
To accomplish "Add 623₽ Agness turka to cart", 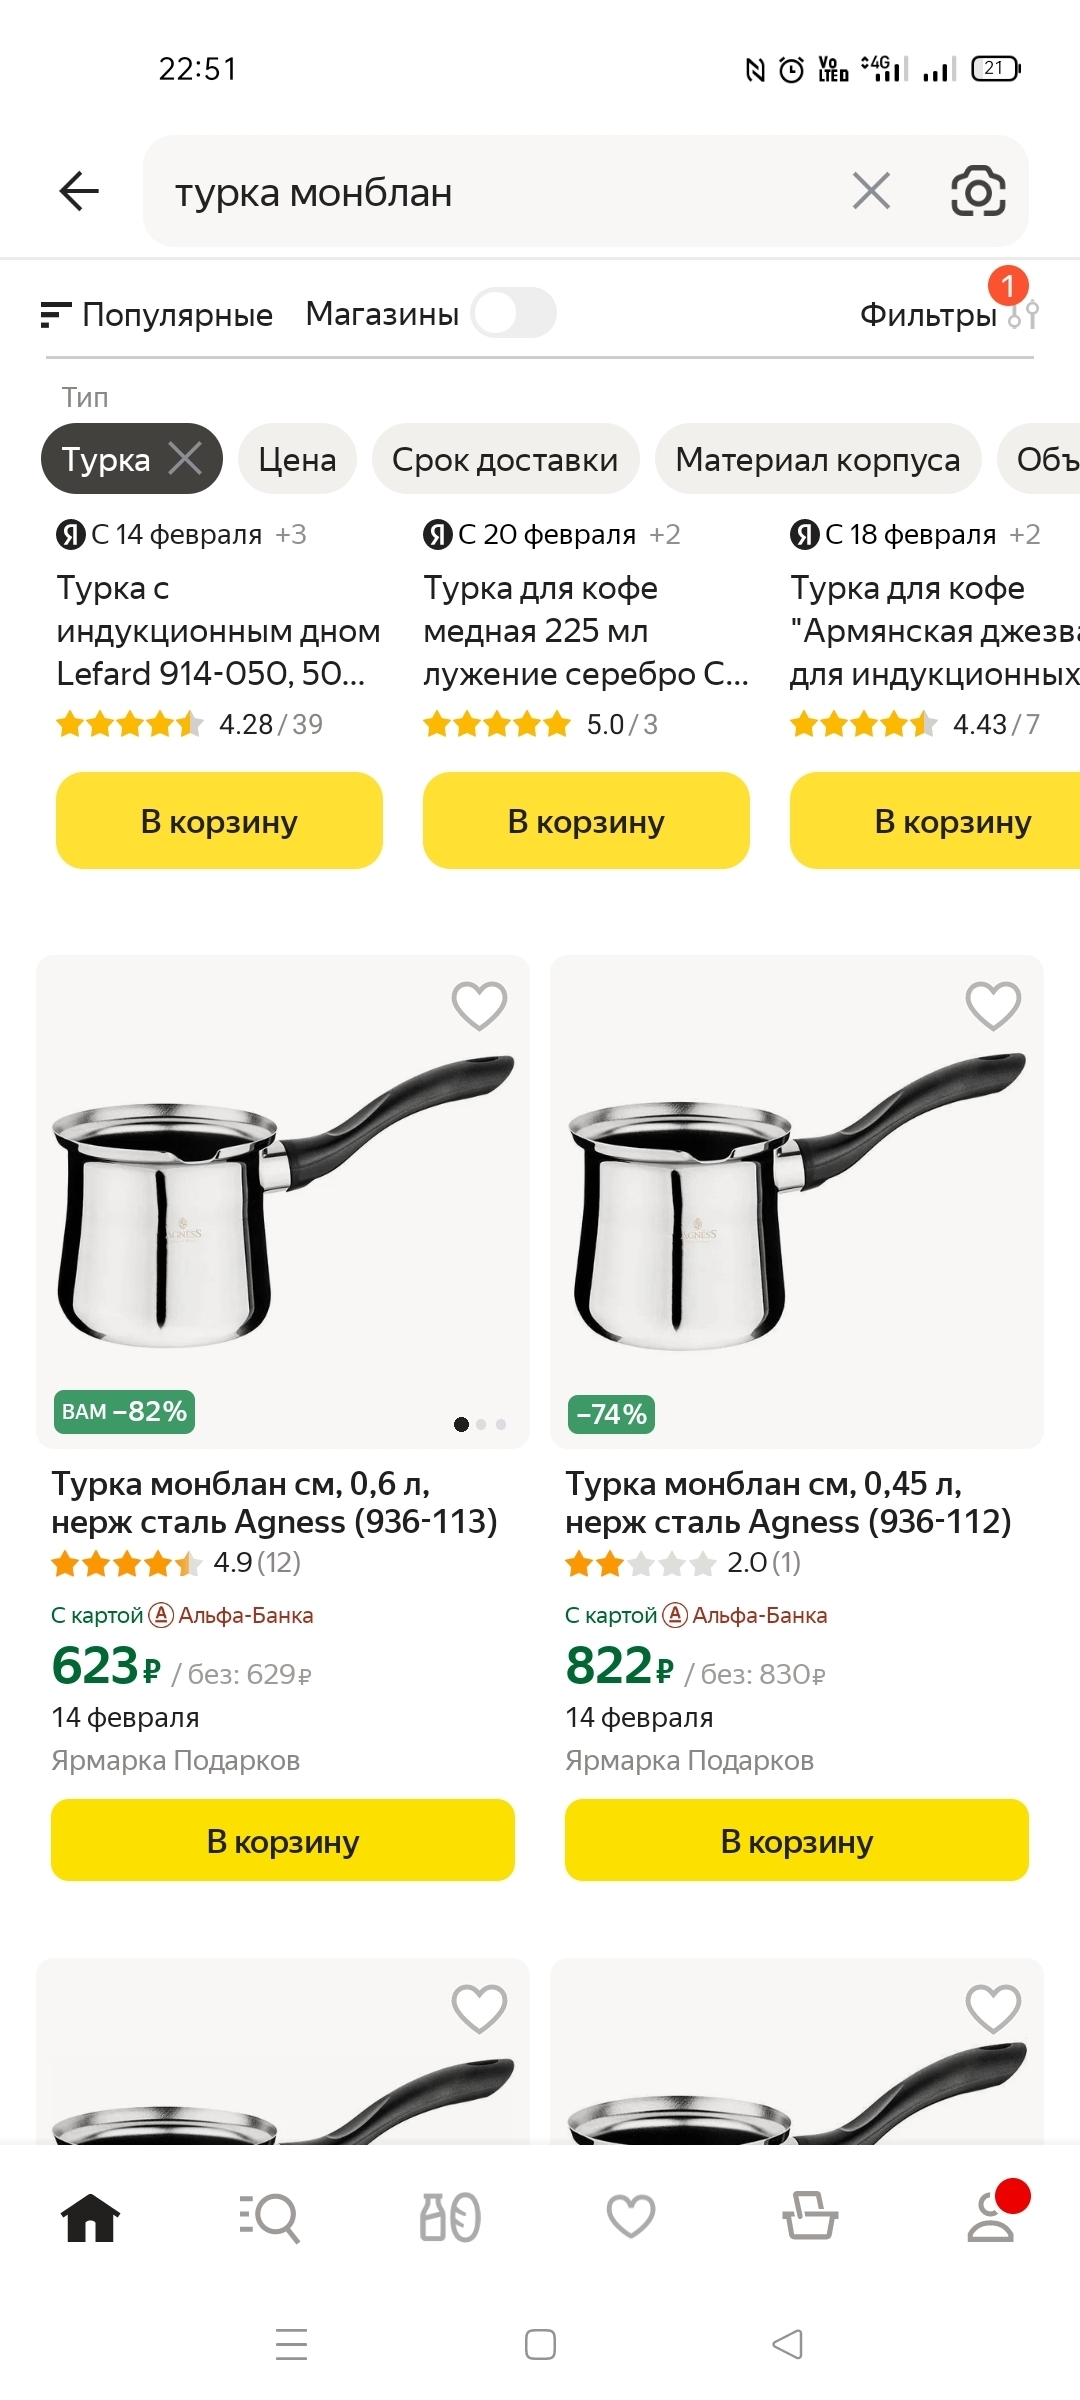I will tap(283, 1841).
